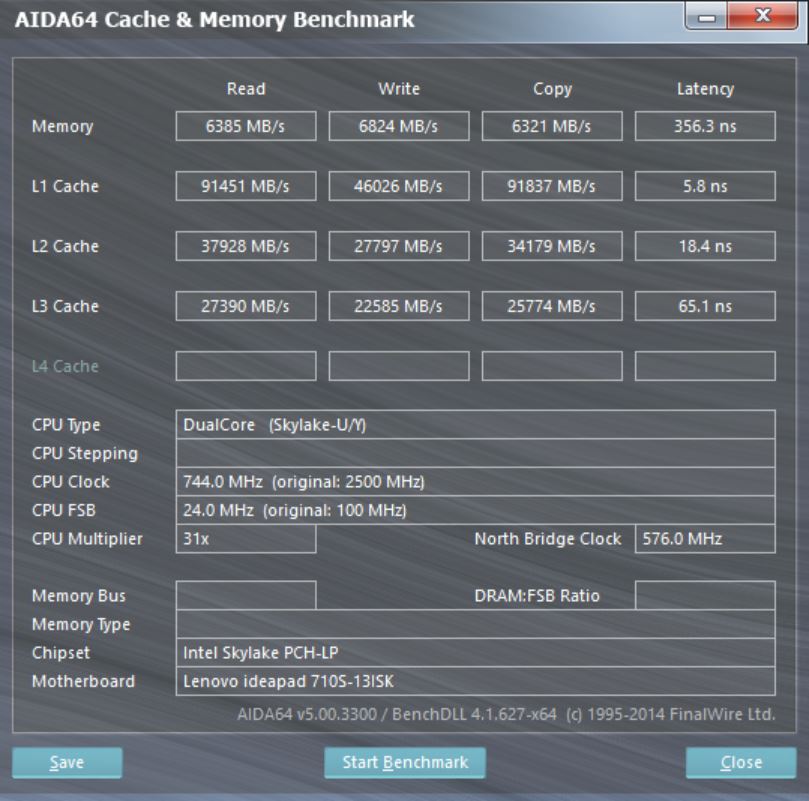Image resolution: width=809 pixels, height=801 pixels.
Task: Select Memory write value 6824 MB/s
Action: (399, 126)
